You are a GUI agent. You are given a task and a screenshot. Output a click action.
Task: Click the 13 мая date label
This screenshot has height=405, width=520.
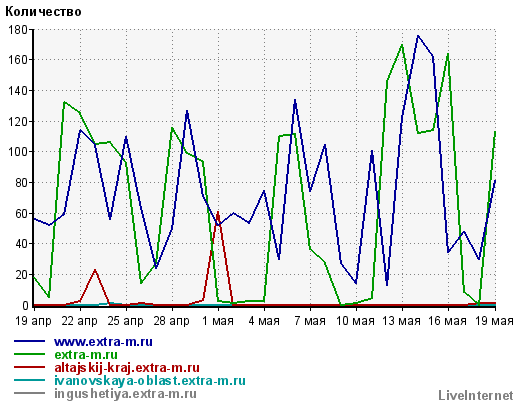point(401,321)
